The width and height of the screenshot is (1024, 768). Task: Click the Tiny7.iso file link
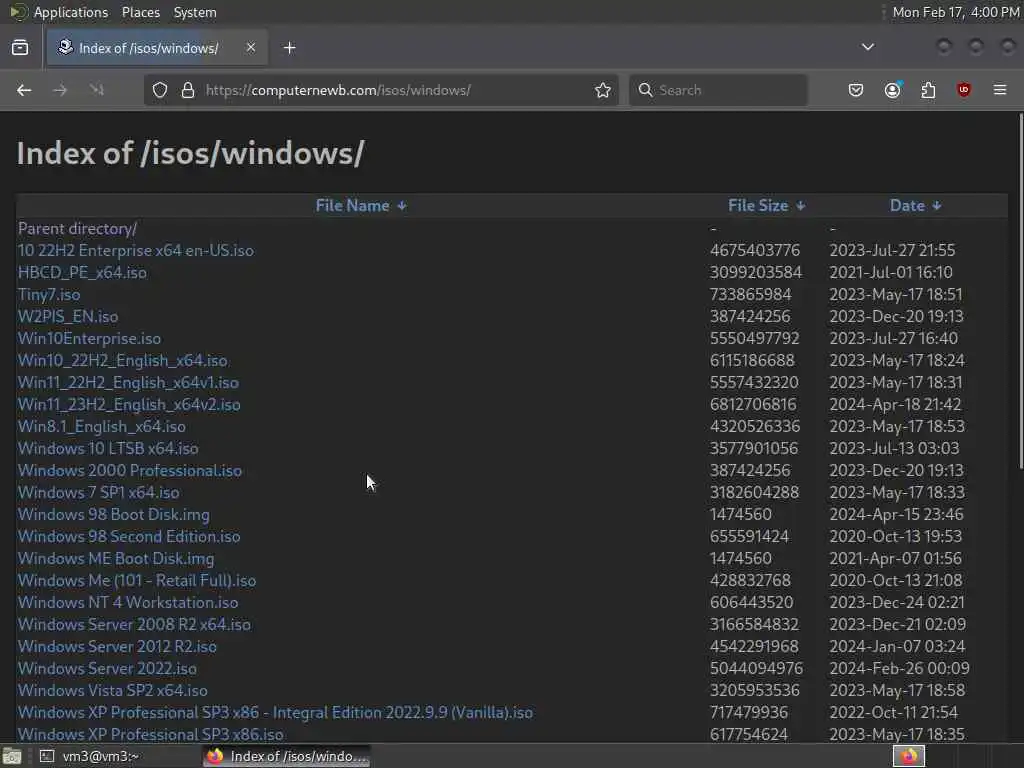(x=49, y=295)
